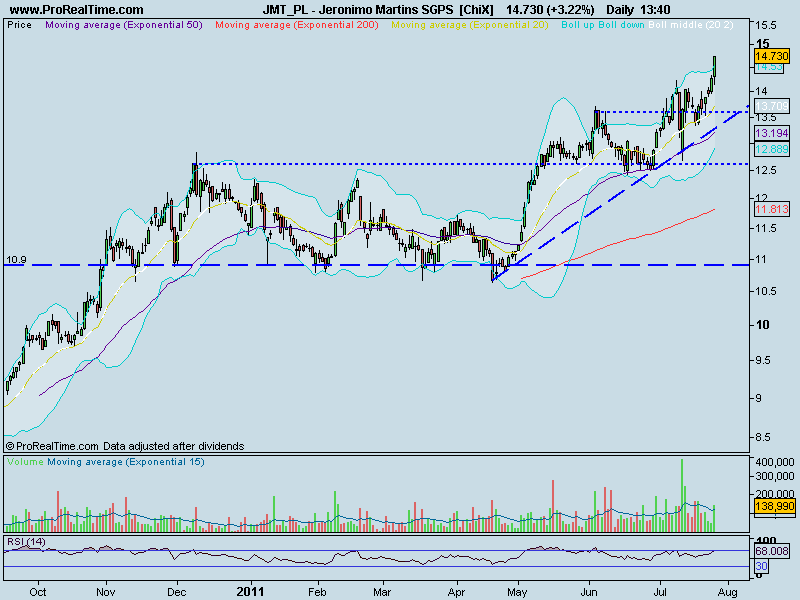Click the Apr label on time axis

point(456,592)
